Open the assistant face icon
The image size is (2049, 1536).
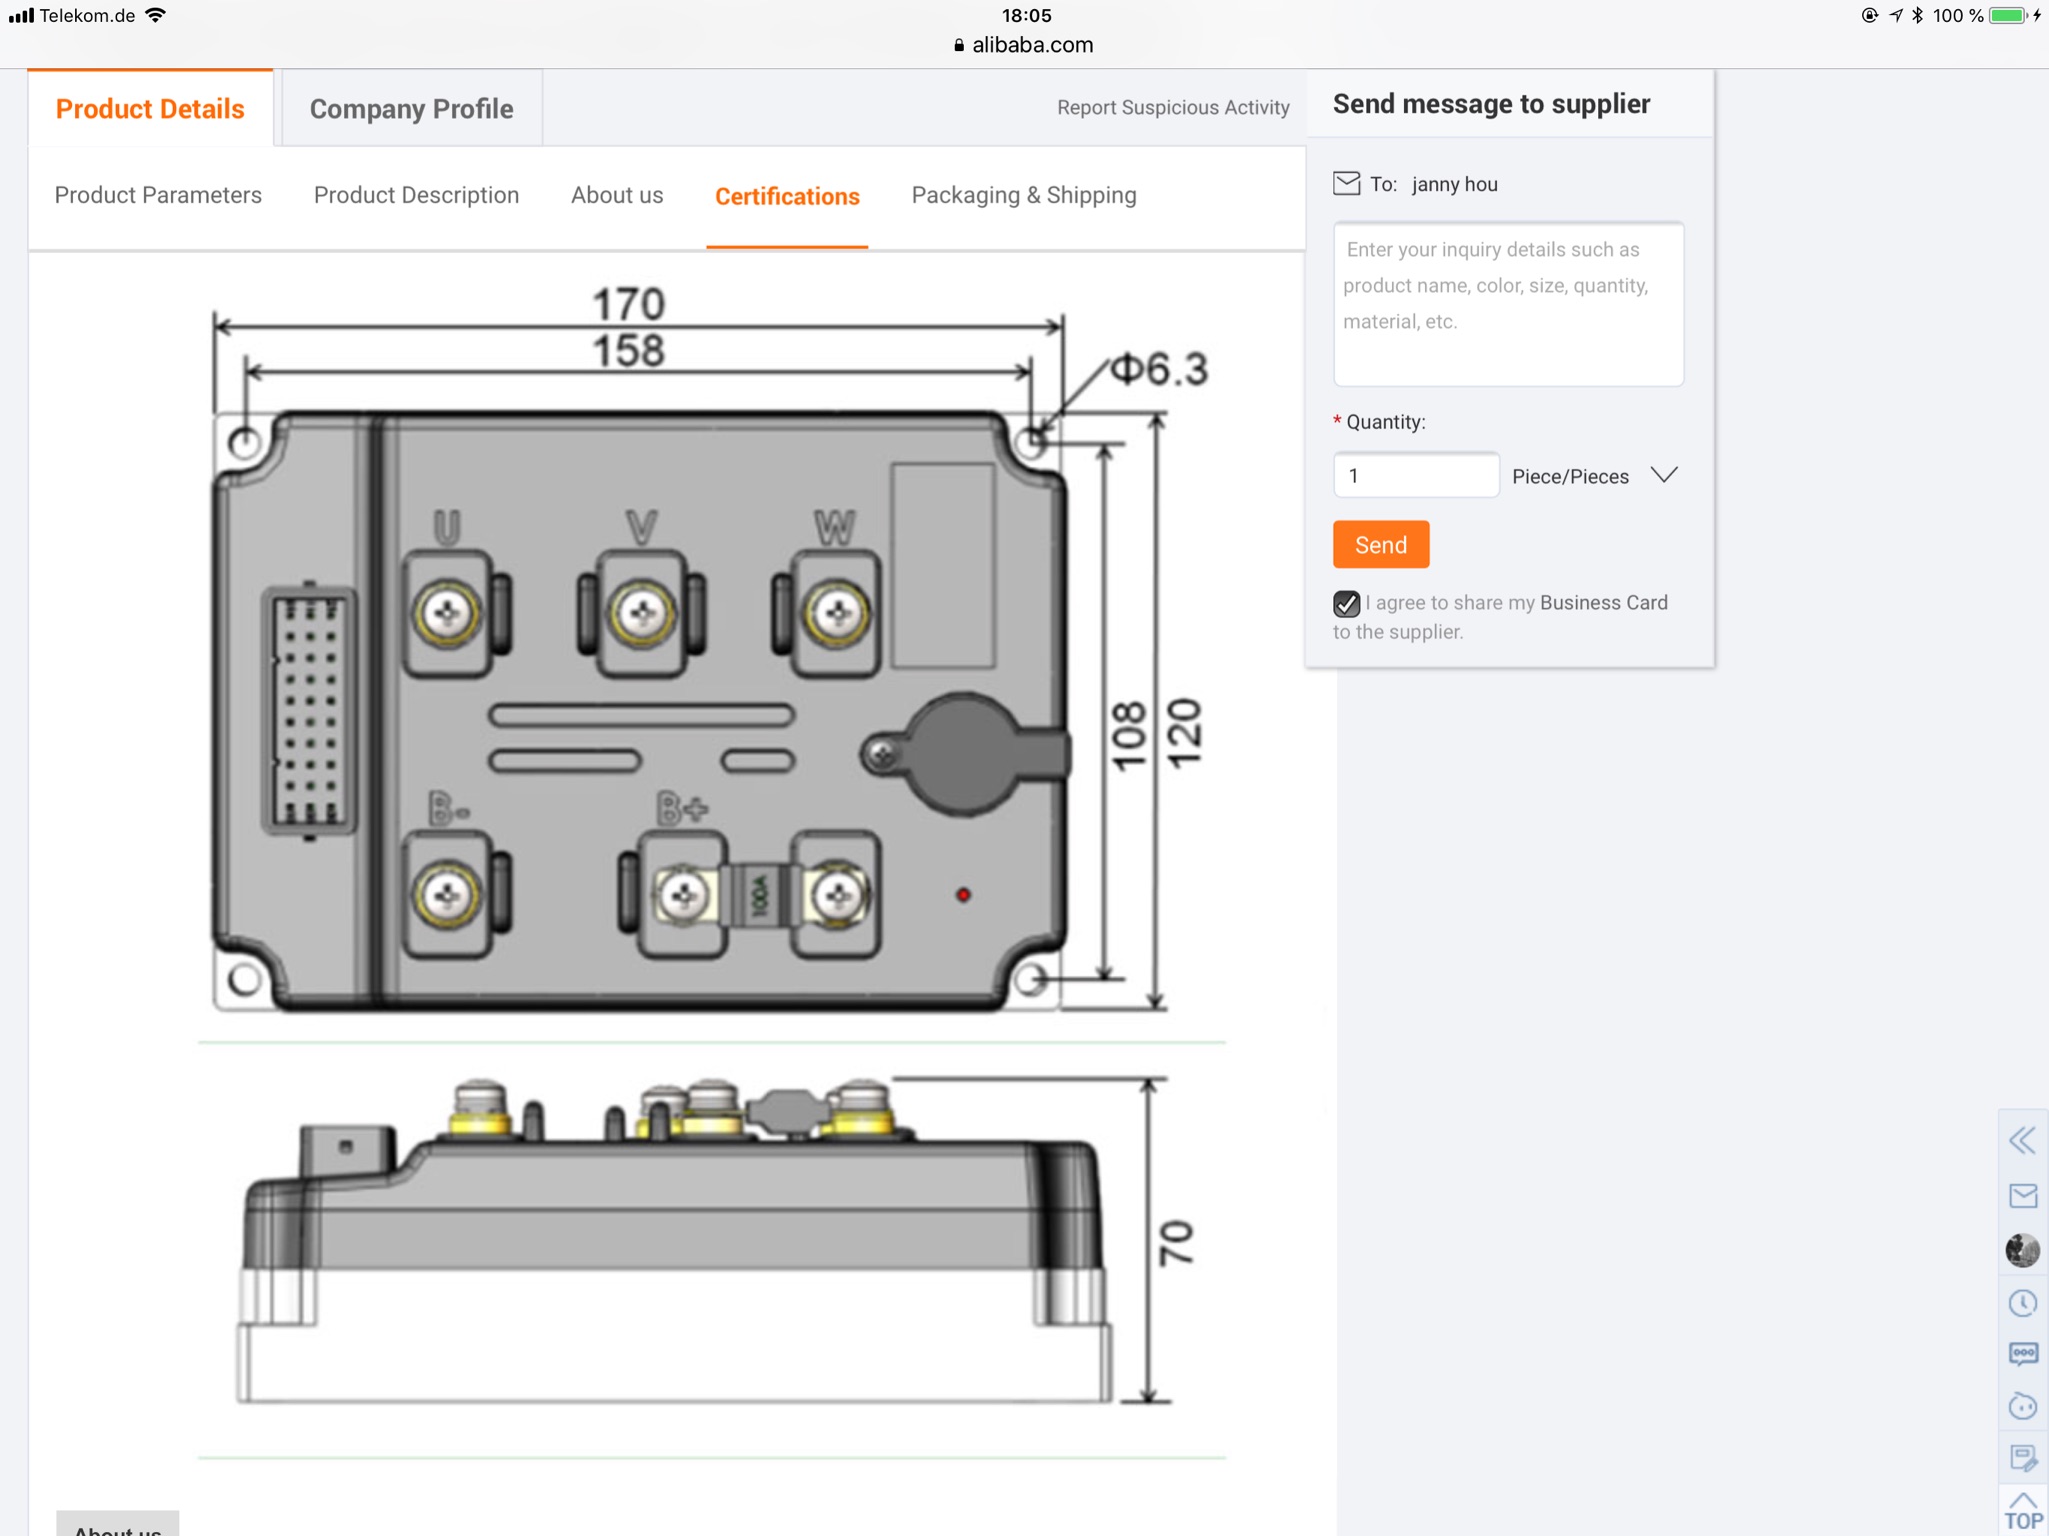2022,1406
